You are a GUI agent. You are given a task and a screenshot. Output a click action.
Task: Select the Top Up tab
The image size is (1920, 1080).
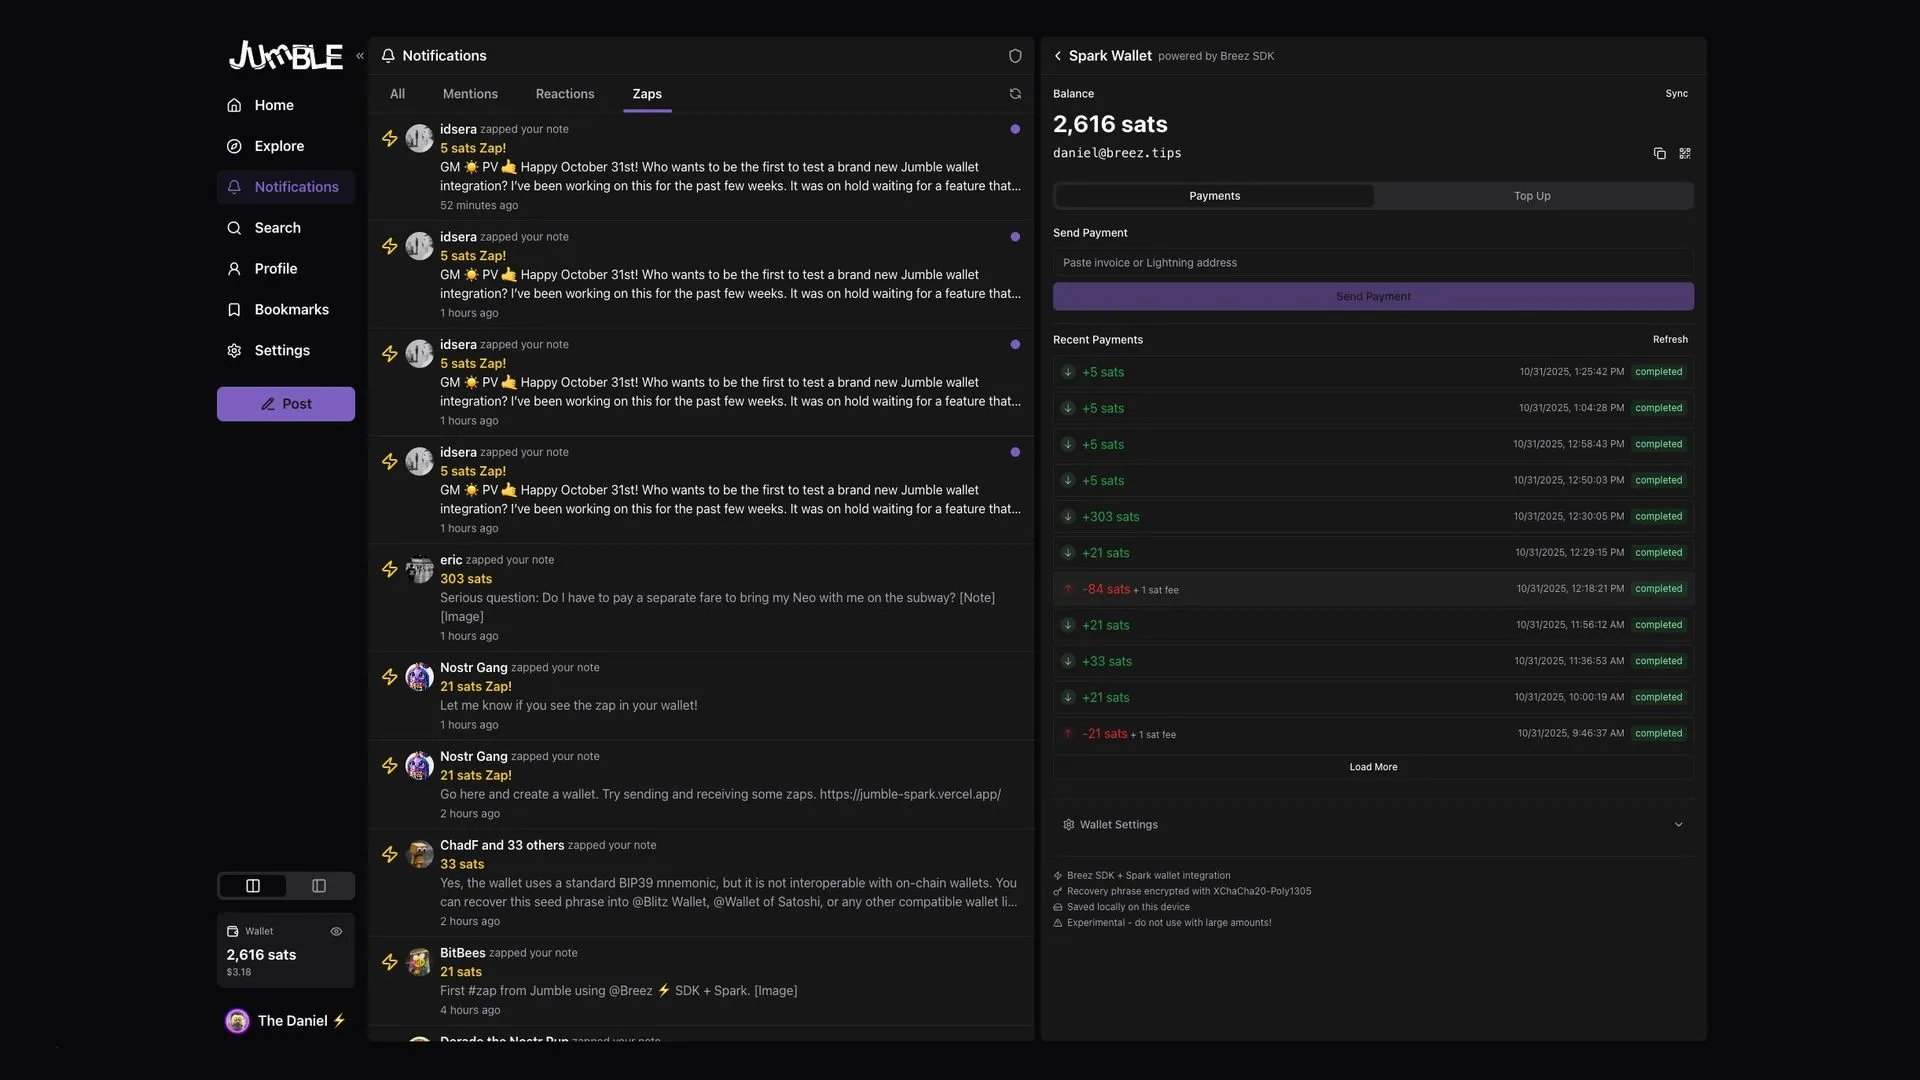tap(1531, 196)
